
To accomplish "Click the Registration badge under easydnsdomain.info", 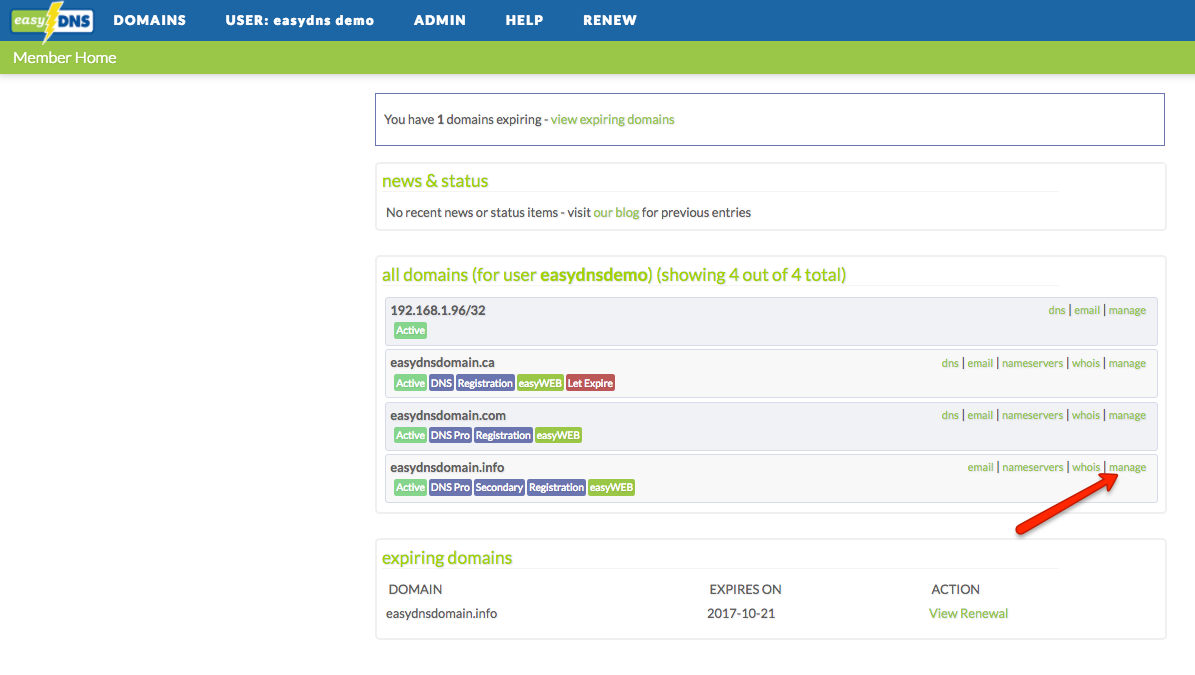I will (x=557, y=488).
